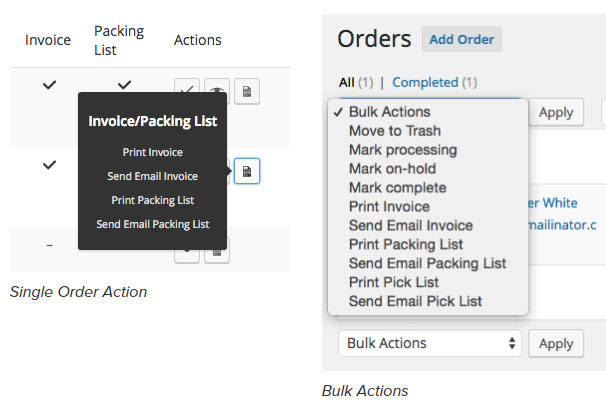Select the checked Bulk Actions option
The height and width of the screenshot is (406, 606).
point(389,112)
